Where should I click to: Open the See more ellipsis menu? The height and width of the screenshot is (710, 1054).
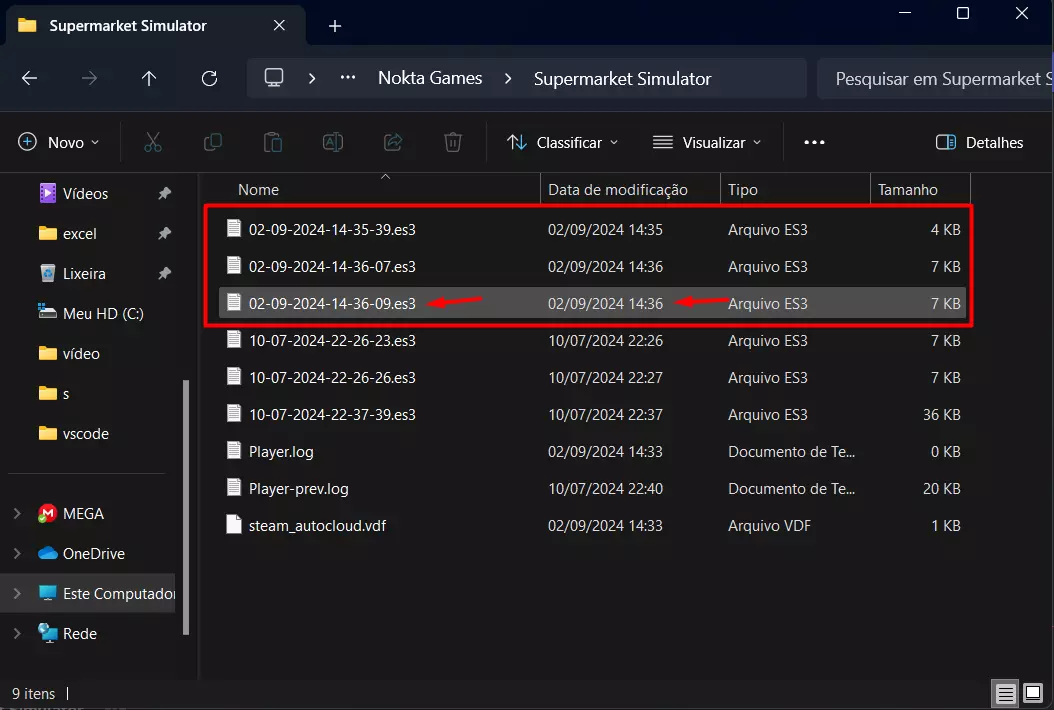coord(814,143)
